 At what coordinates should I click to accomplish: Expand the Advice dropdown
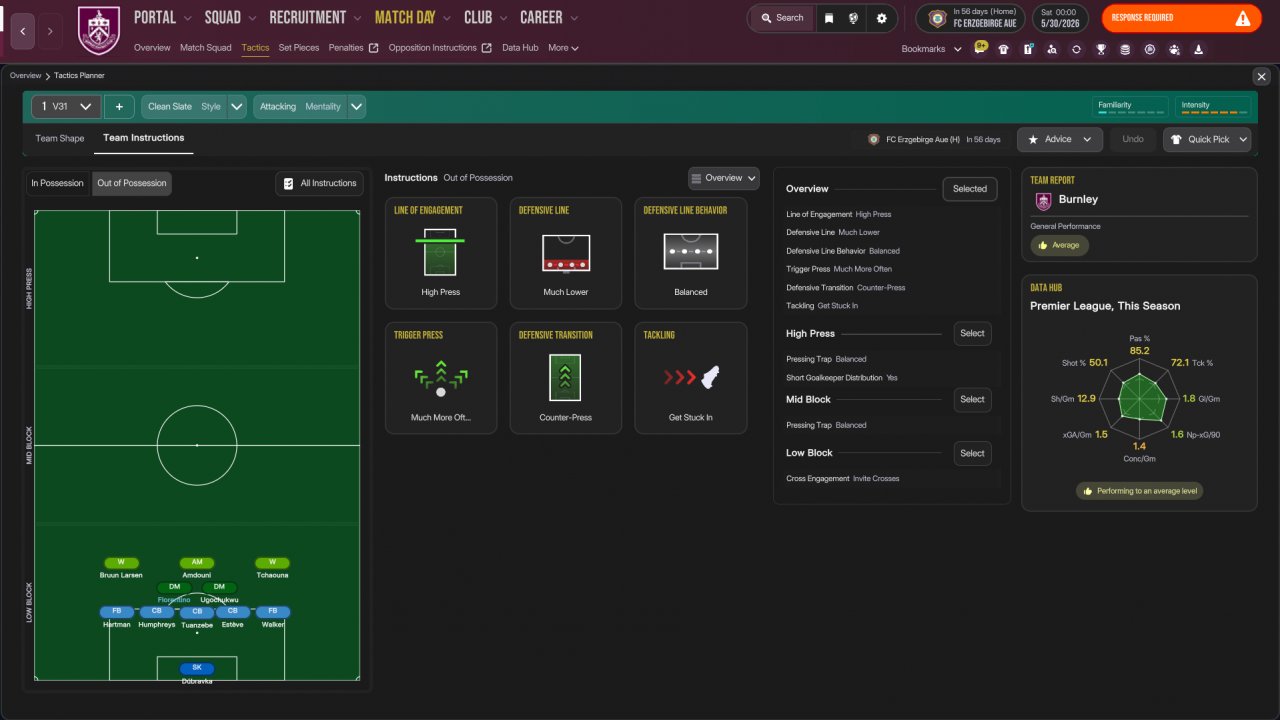click(x=1060, y=139)
